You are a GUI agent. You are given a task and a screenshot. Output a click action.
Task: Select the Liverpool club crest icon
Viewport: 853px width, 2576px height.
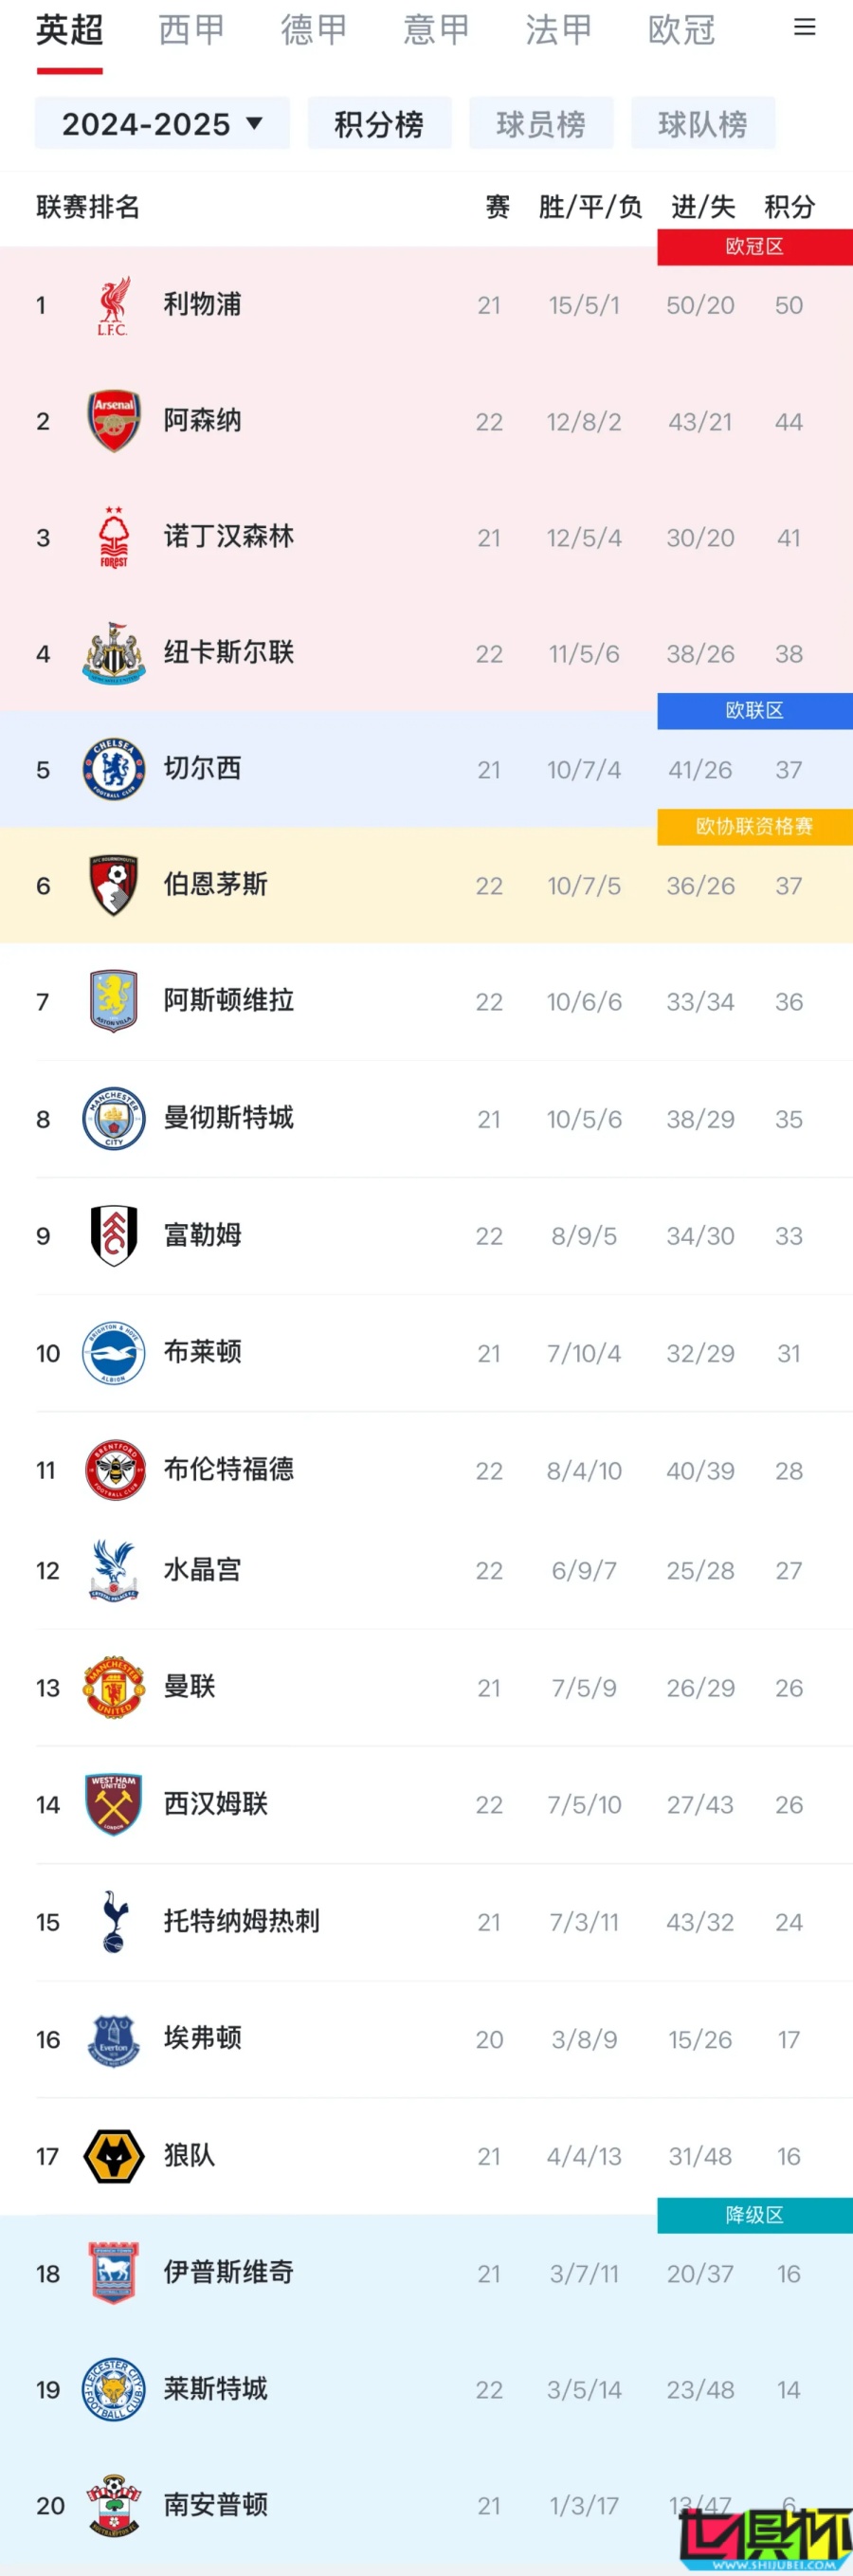(113, 305)
